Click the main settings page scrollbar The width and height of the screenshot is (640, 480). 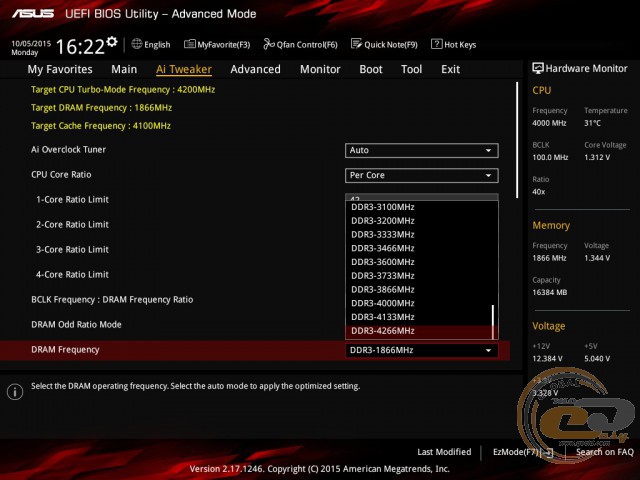tap(517, 140)
